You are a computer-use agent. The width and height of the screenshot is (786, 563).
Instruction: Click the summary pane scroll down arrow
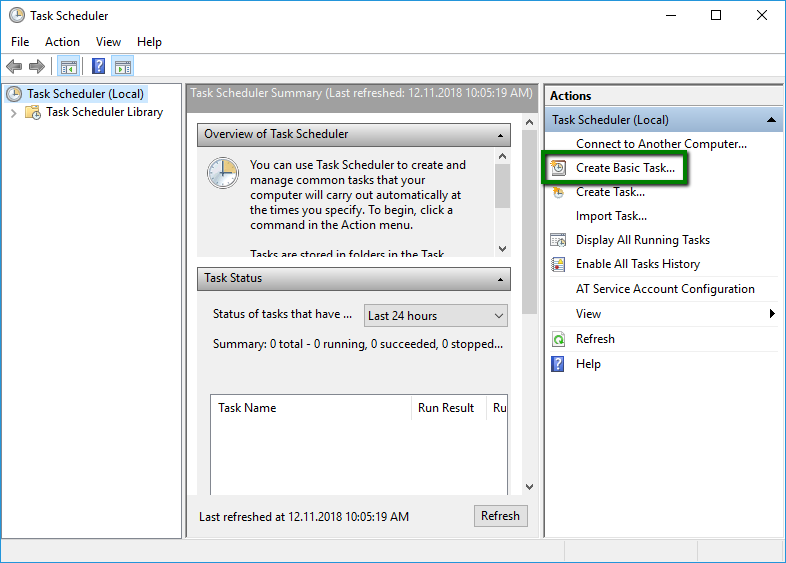tap(529, 487)
